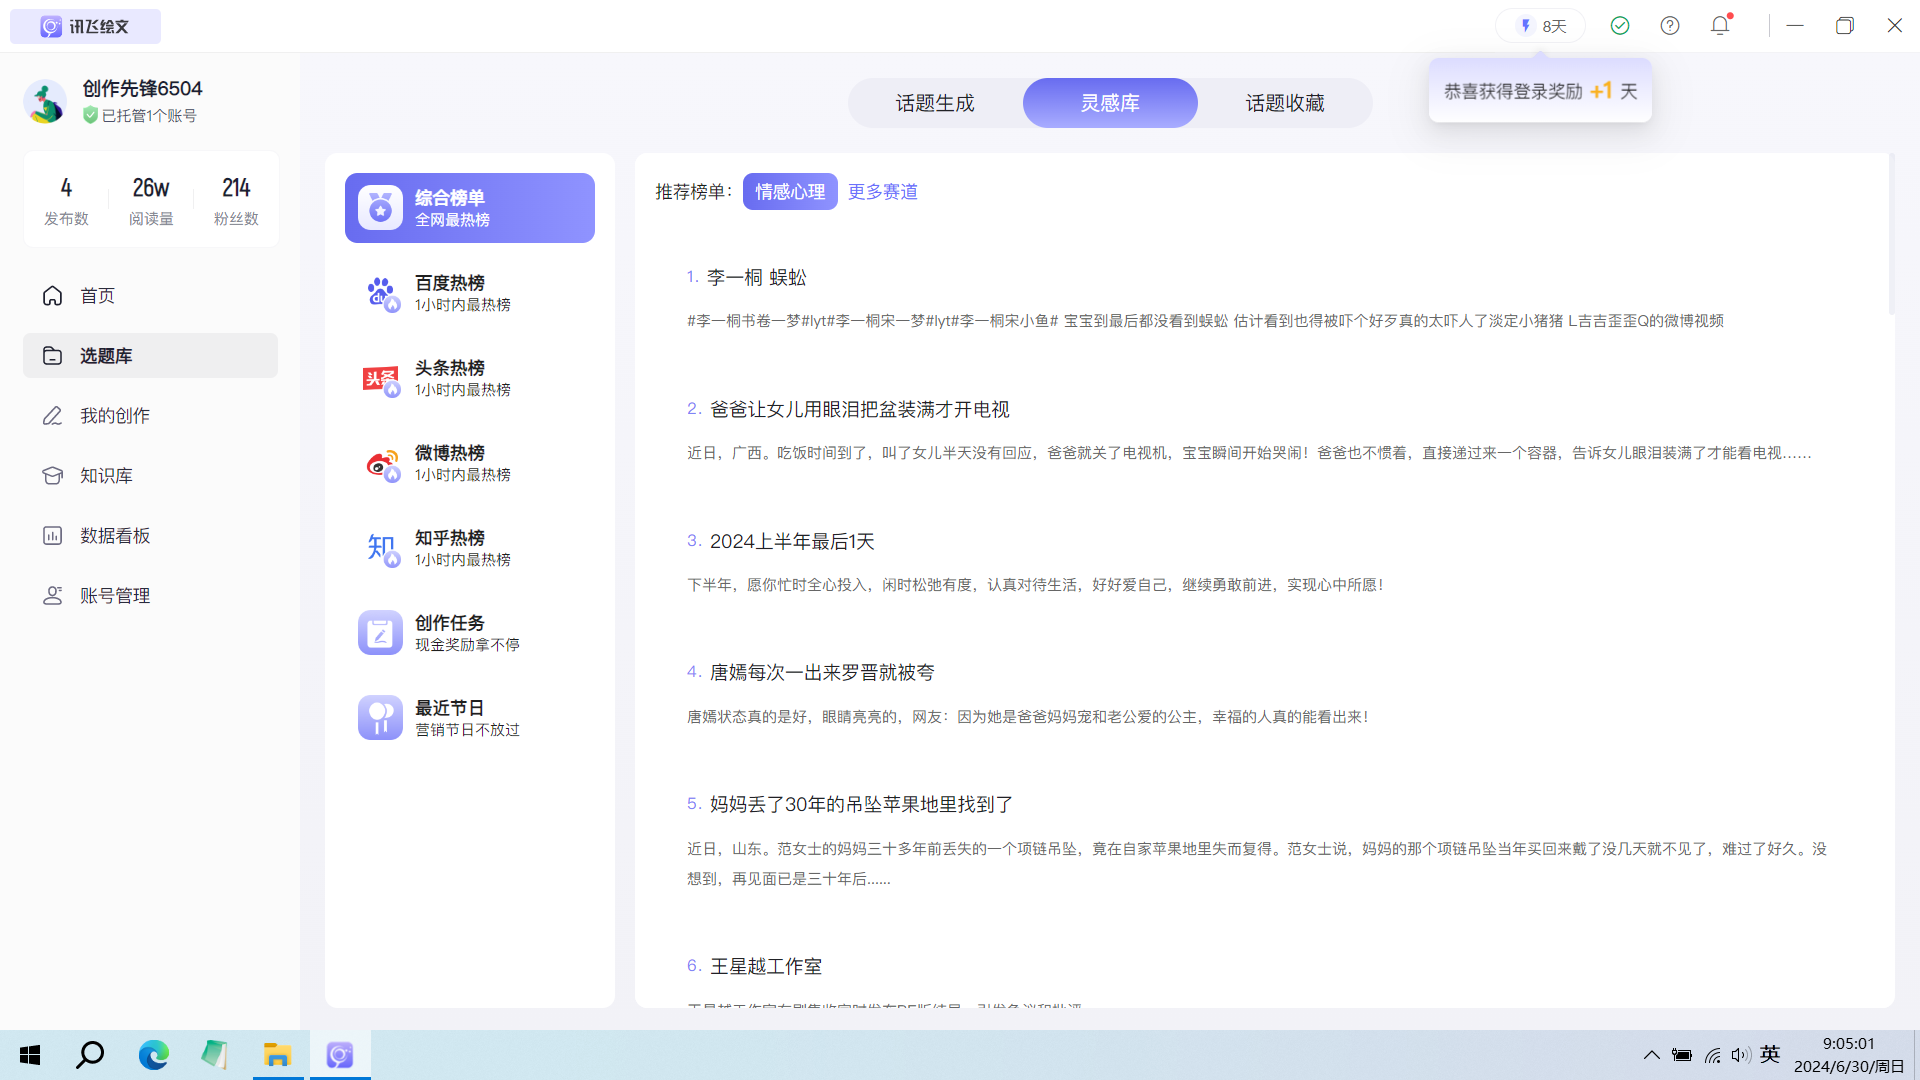Open topic 2024上半年最后1天

(791, 542)
